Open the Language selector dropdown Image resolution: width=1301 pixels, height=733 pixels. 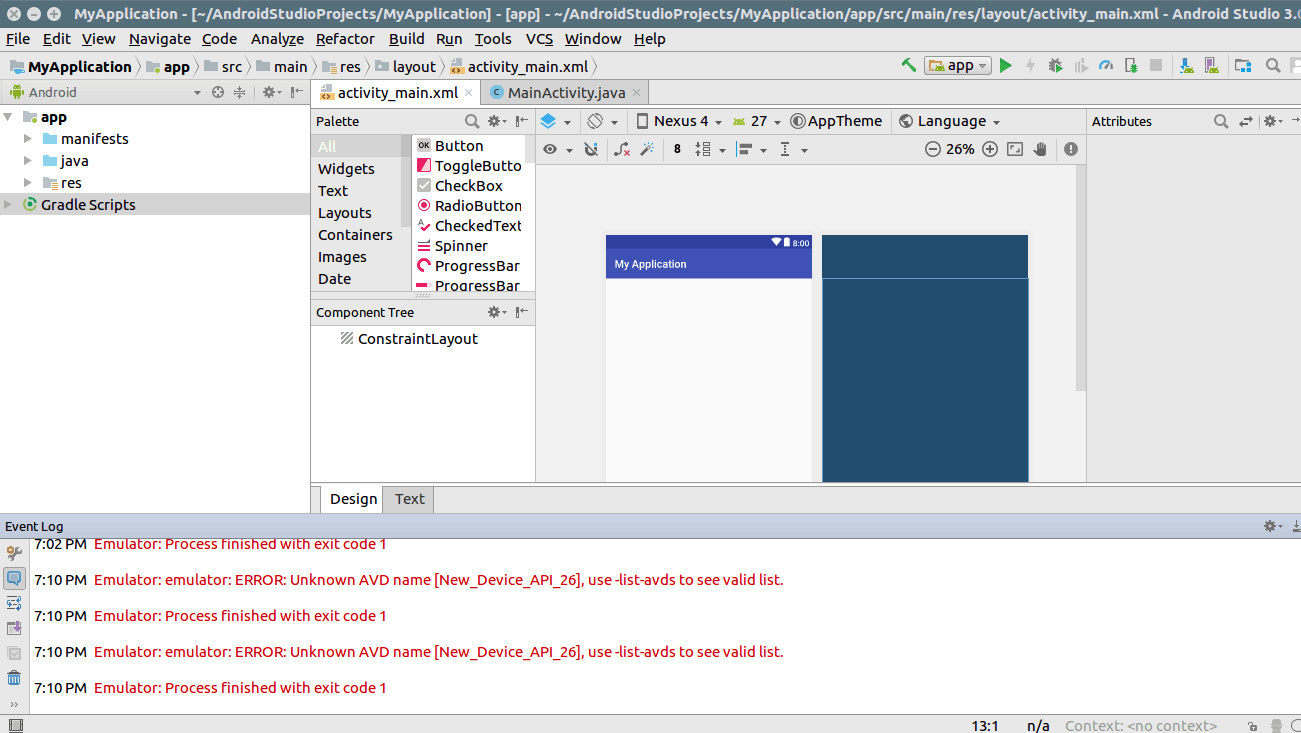pos(948,120)
